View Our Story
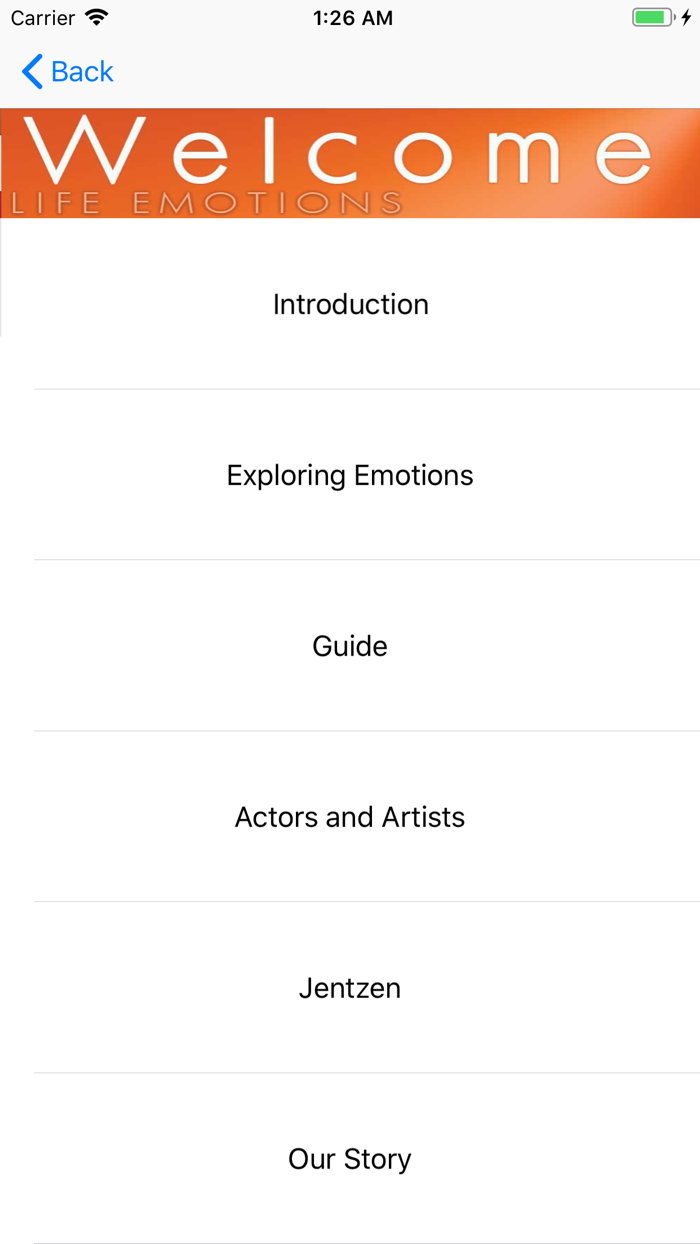The height and width of the screenshot is (1244, 700). click(x=350, y=1158)
